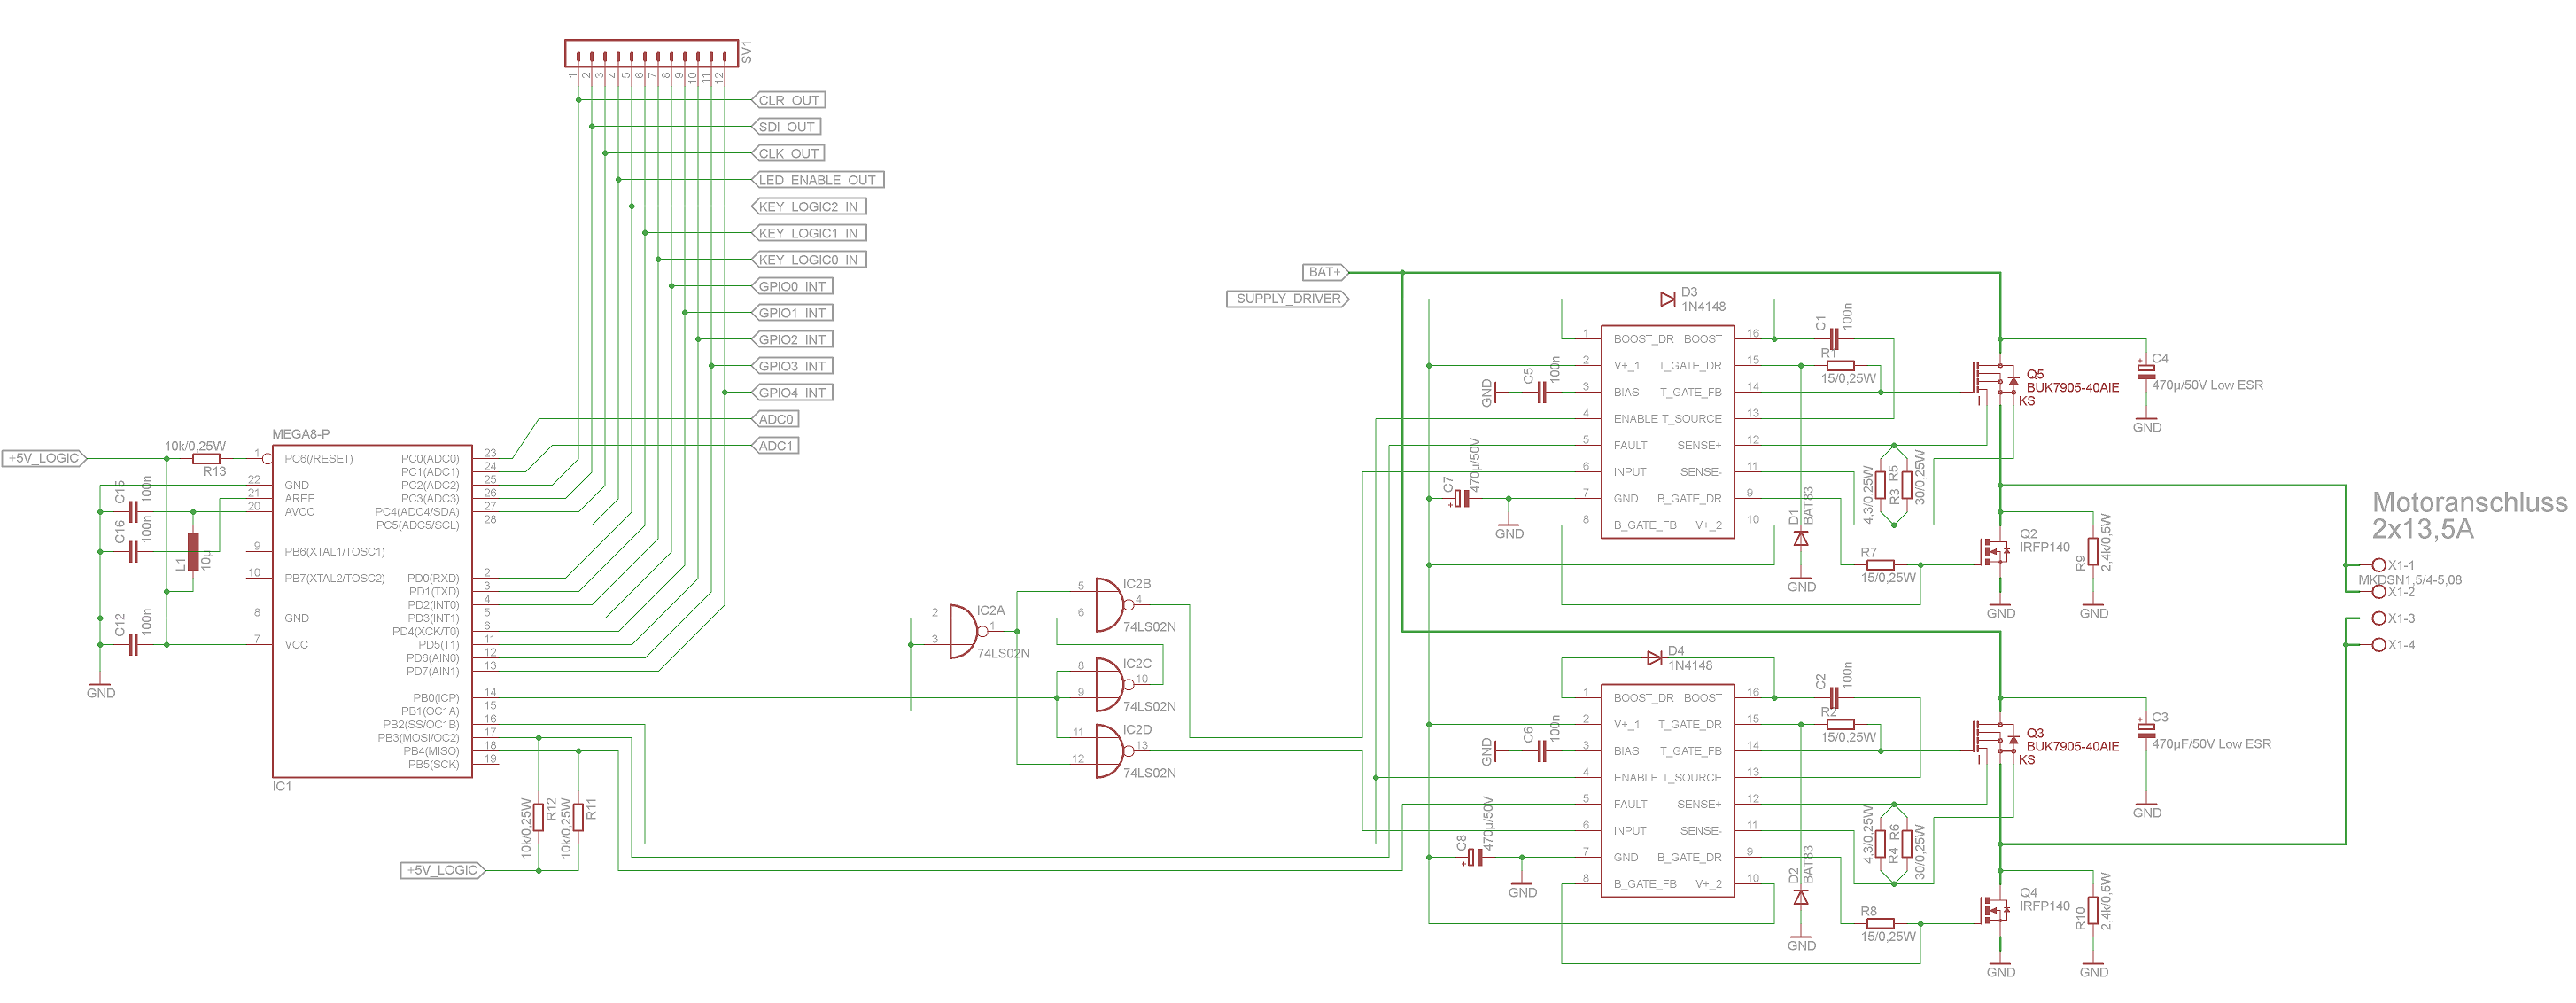The image size is (2576, 1003).
Task: Click the +5V_LOGIC label below R12
Action: point(442,870)
